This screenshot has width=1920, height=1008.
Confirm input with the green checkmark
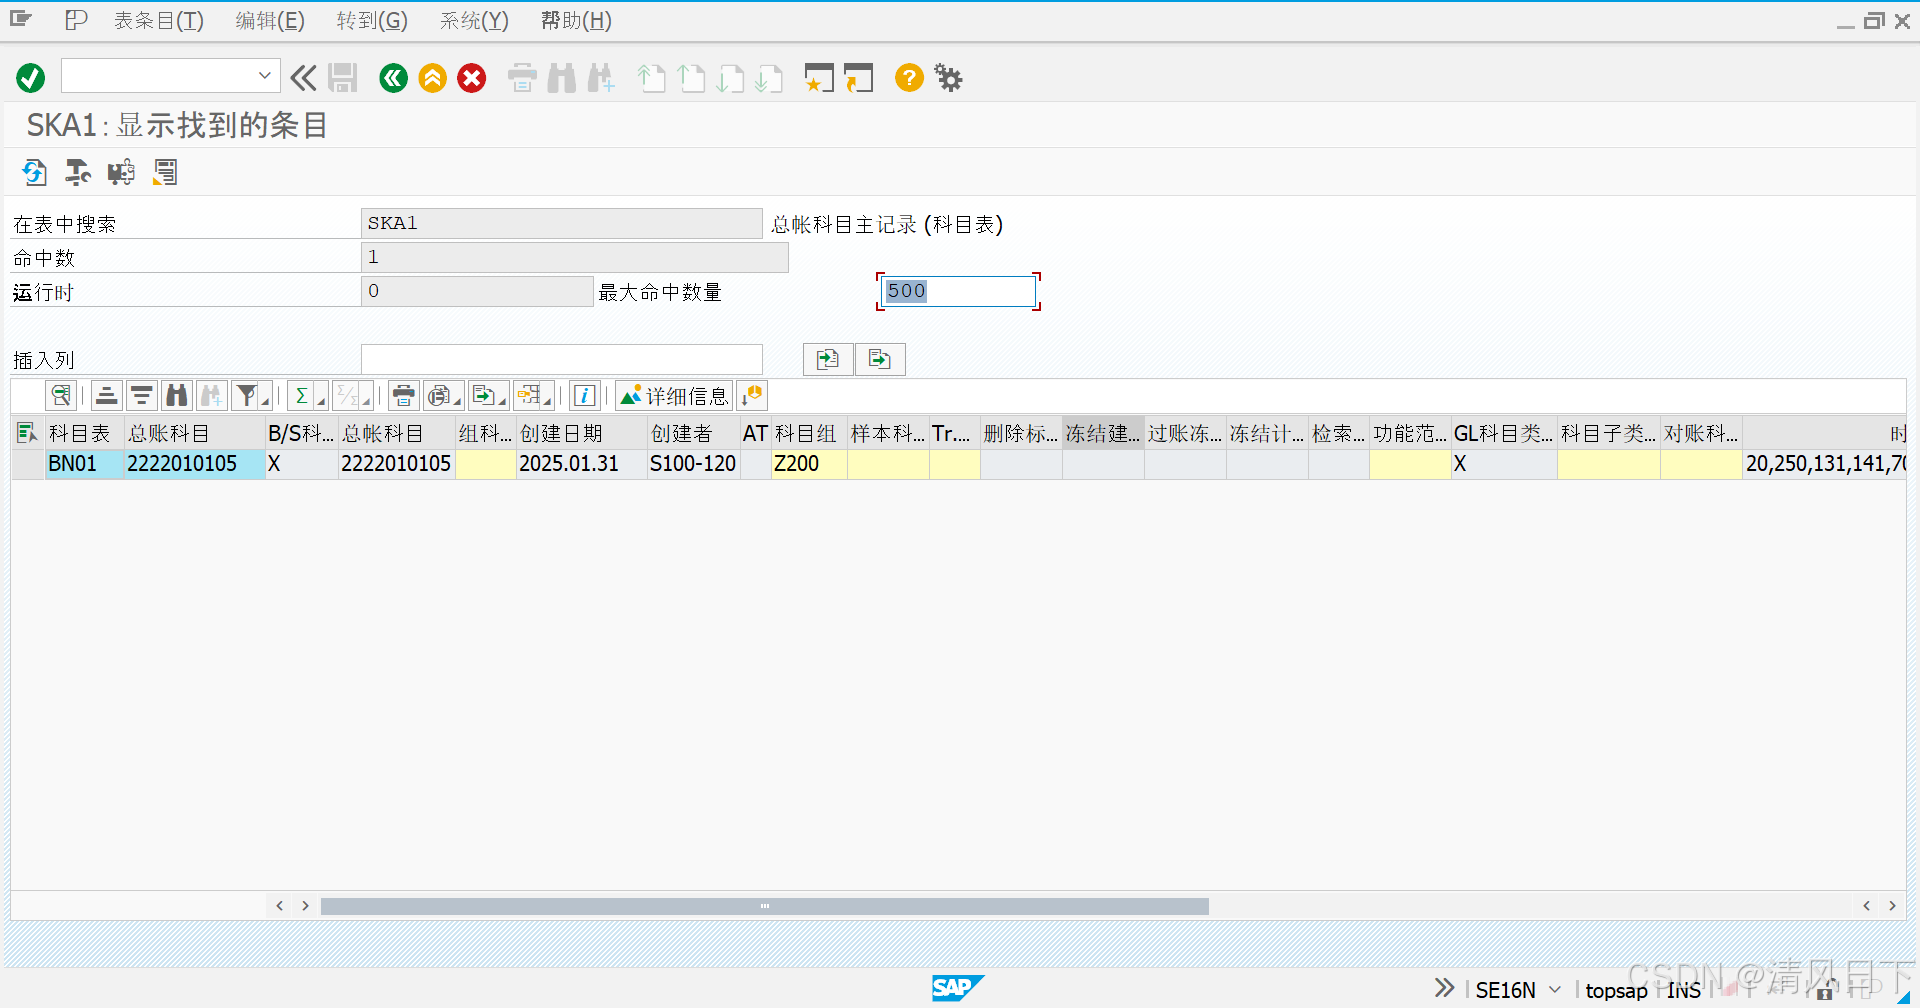[x=29, y=77]
